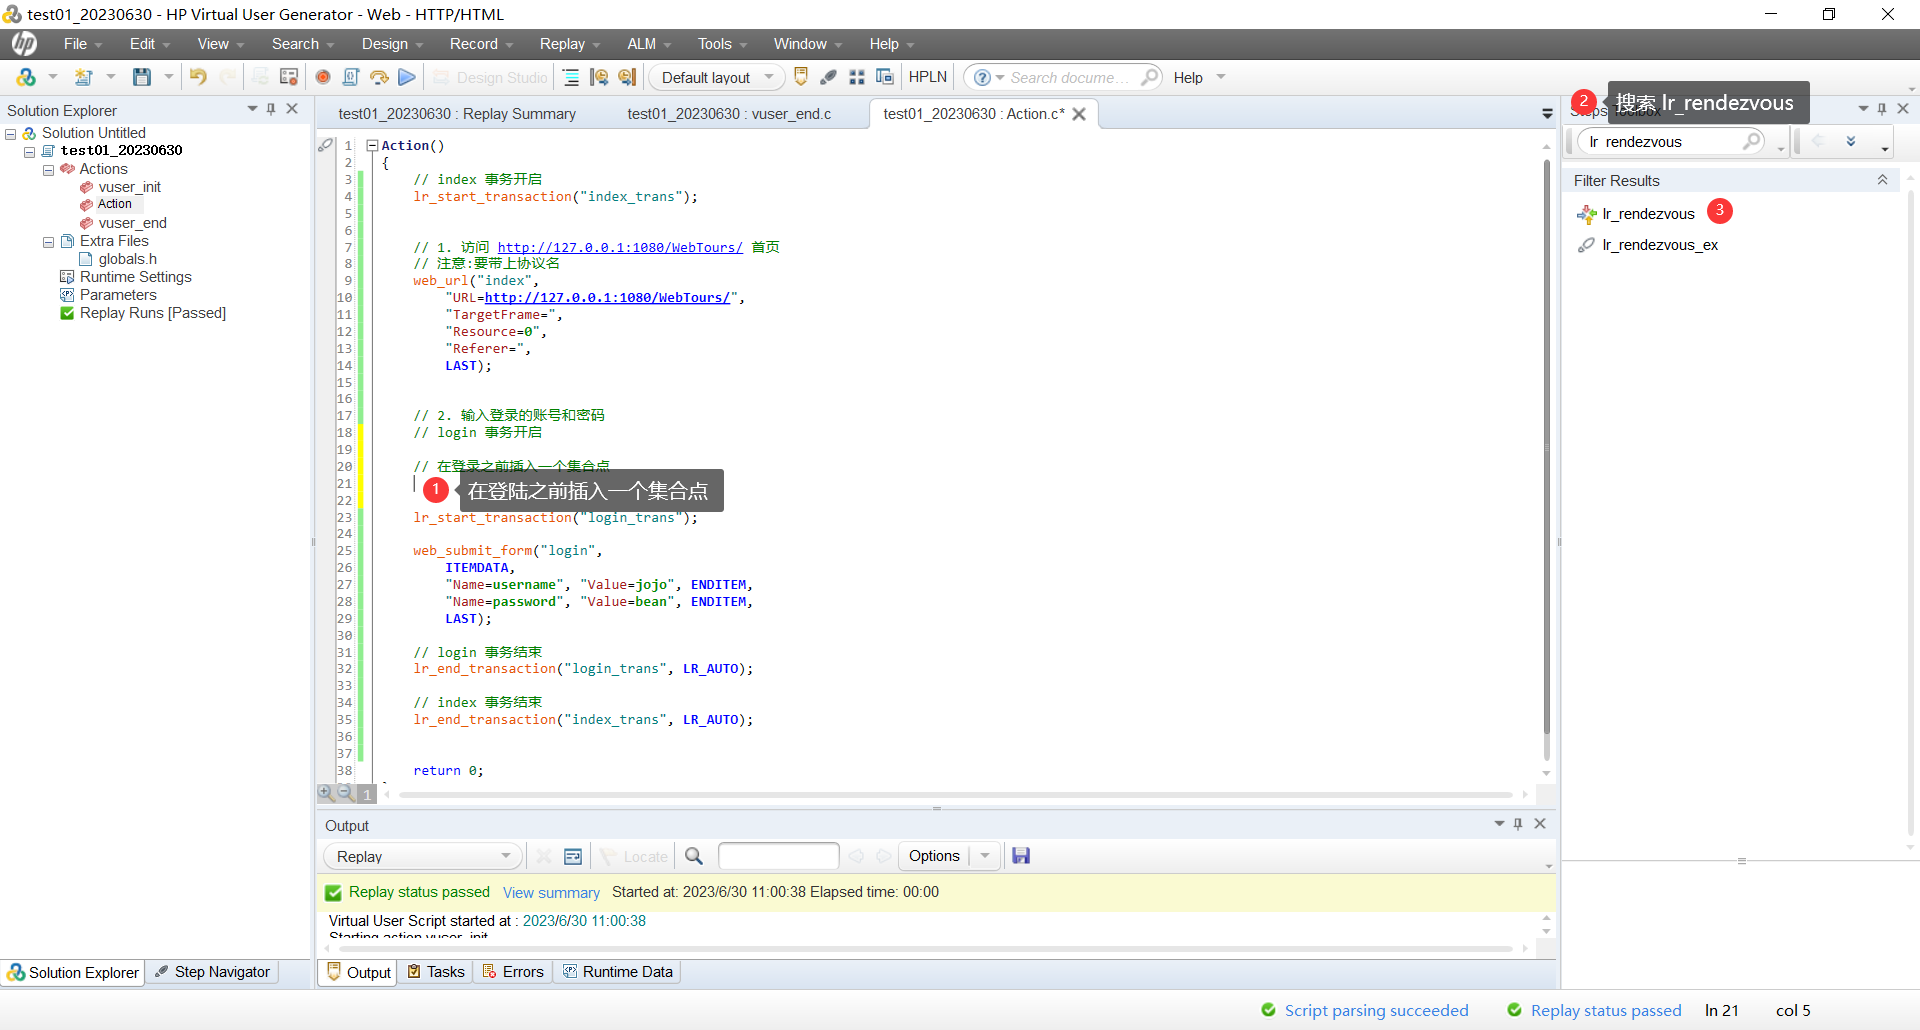1920x1030 pixels.
Task: Open the Replay dropdown in the Output pane
Action: [x=422, y=856]
